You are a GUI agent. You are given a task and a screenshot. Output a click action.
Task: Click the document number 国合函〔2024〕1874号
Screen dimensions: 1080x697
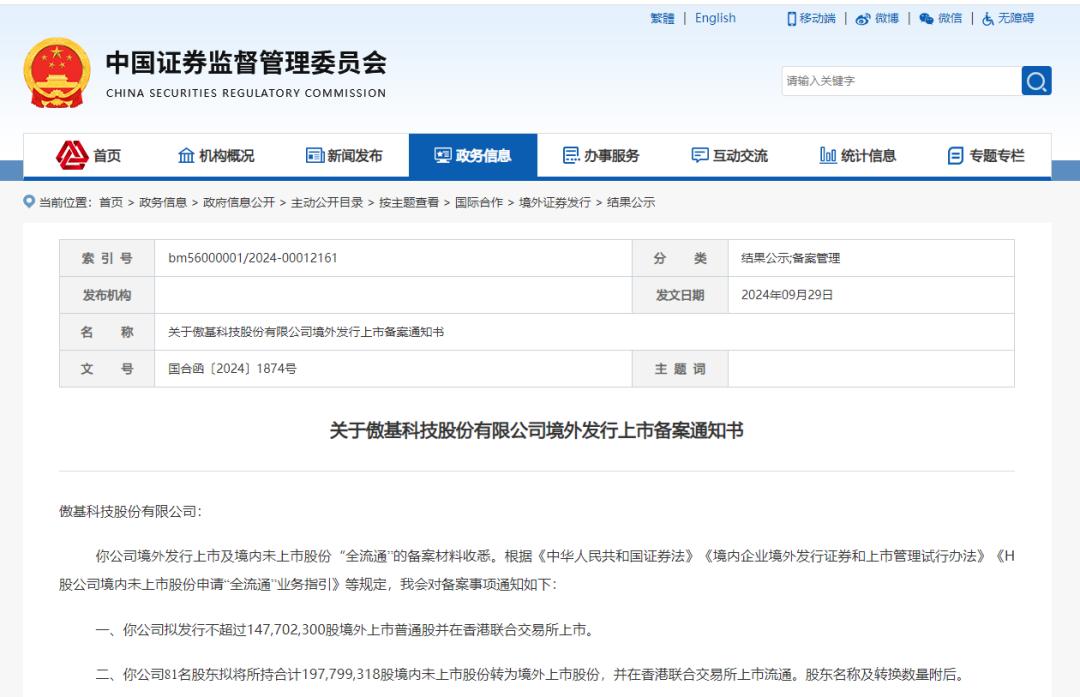232,368
